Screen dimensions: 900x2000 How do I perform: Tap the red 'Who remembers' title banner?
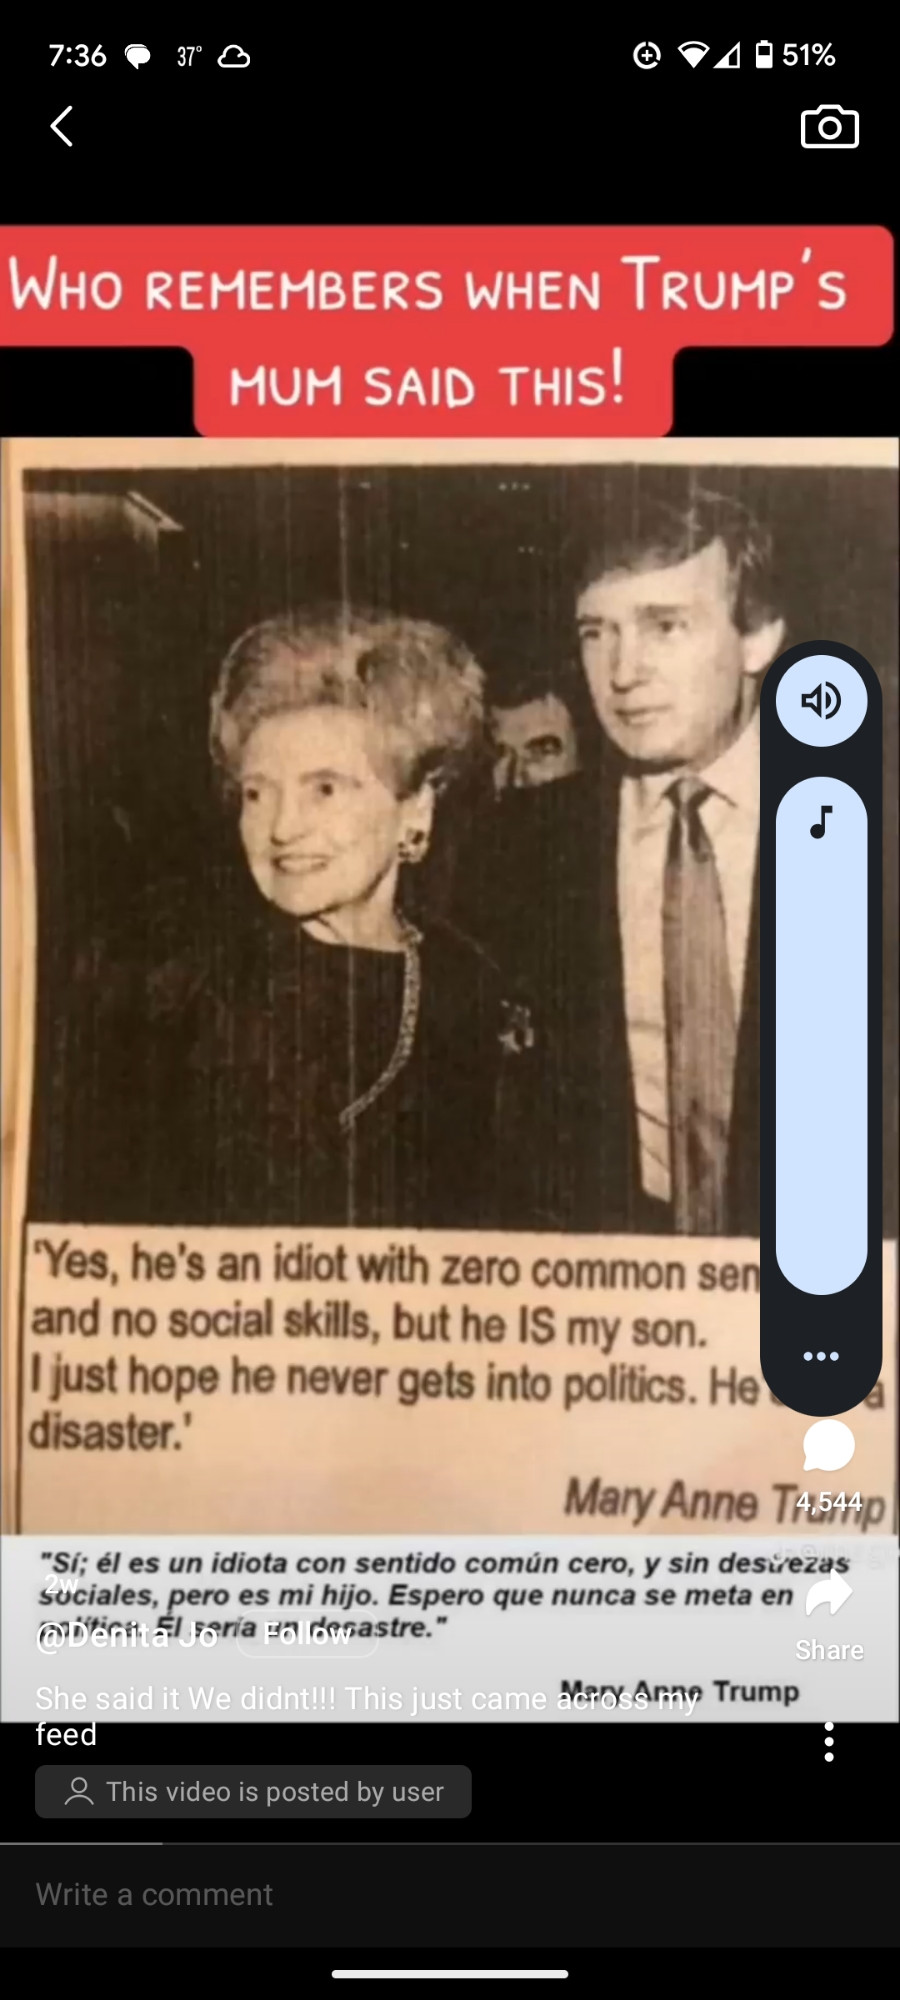[x=445, y=332]
